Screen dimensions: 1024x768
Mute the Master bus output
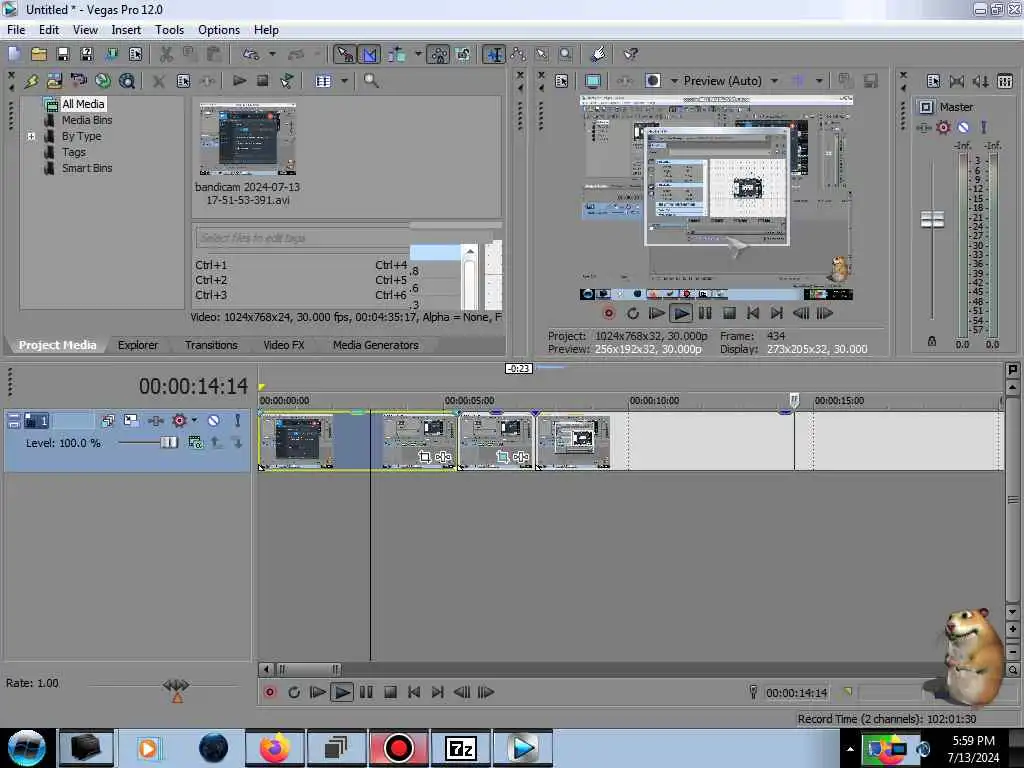963,127
